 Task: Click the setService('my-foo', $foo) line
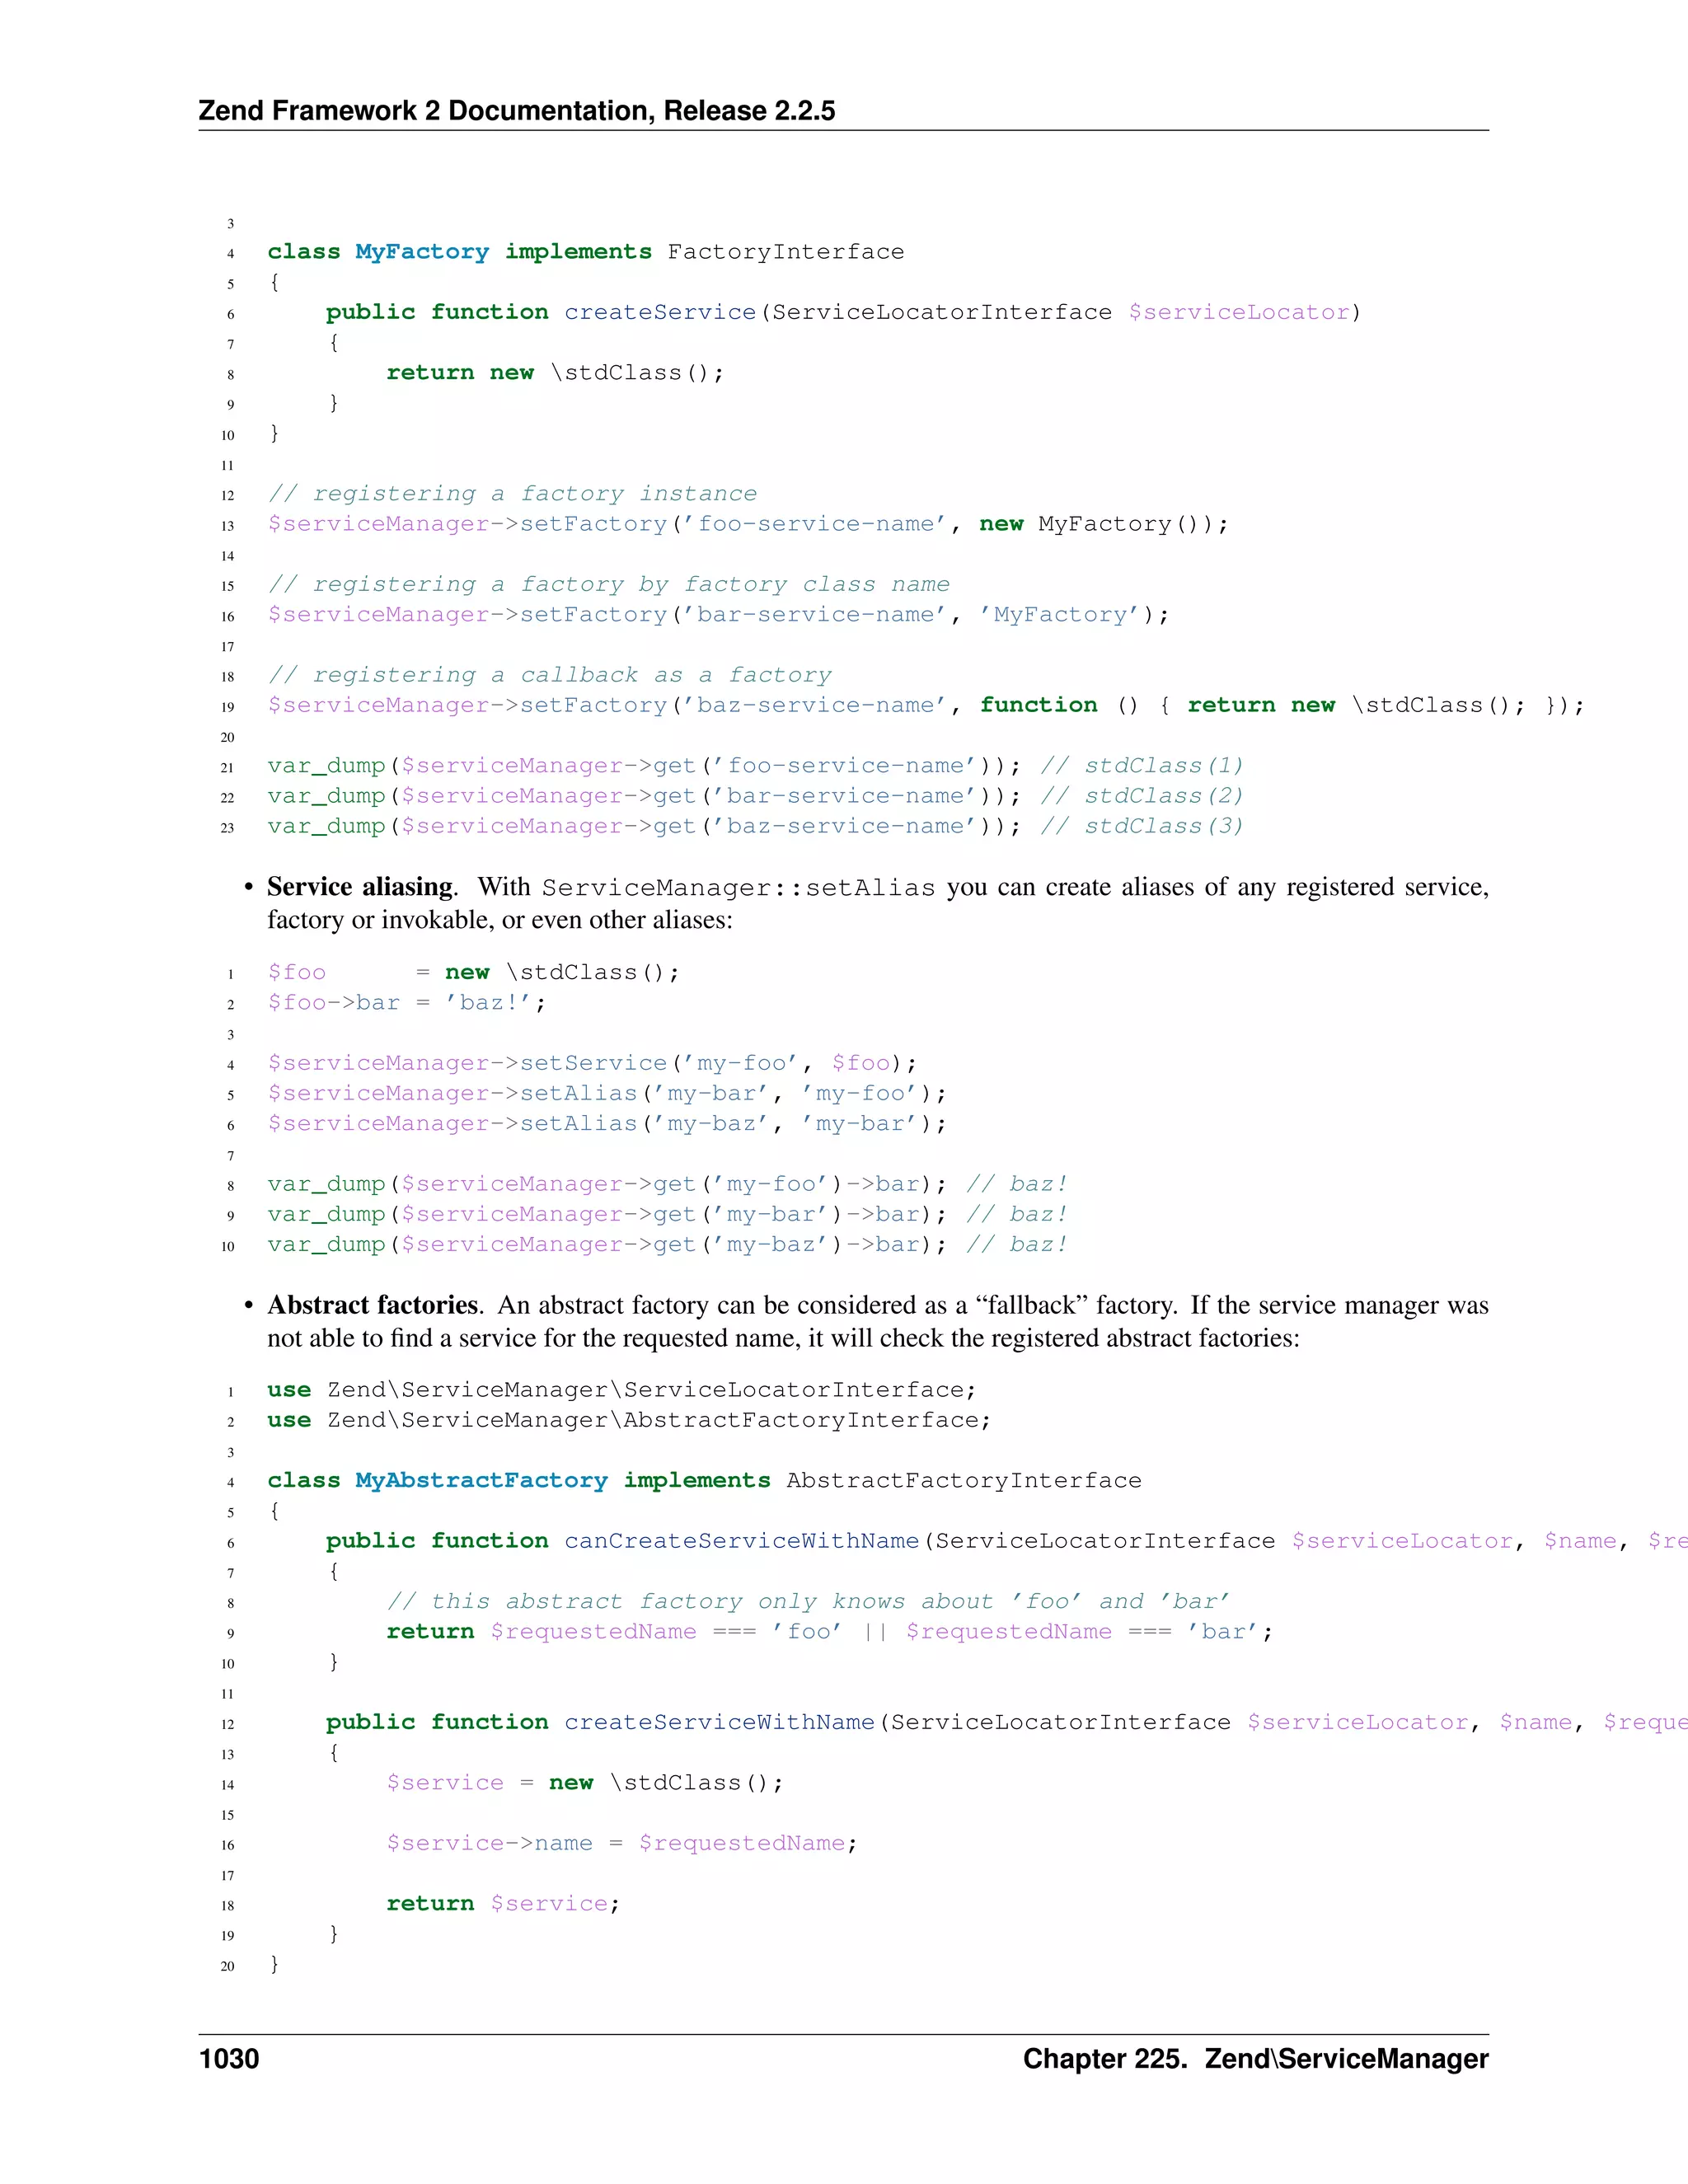(x=592, y=1063)
